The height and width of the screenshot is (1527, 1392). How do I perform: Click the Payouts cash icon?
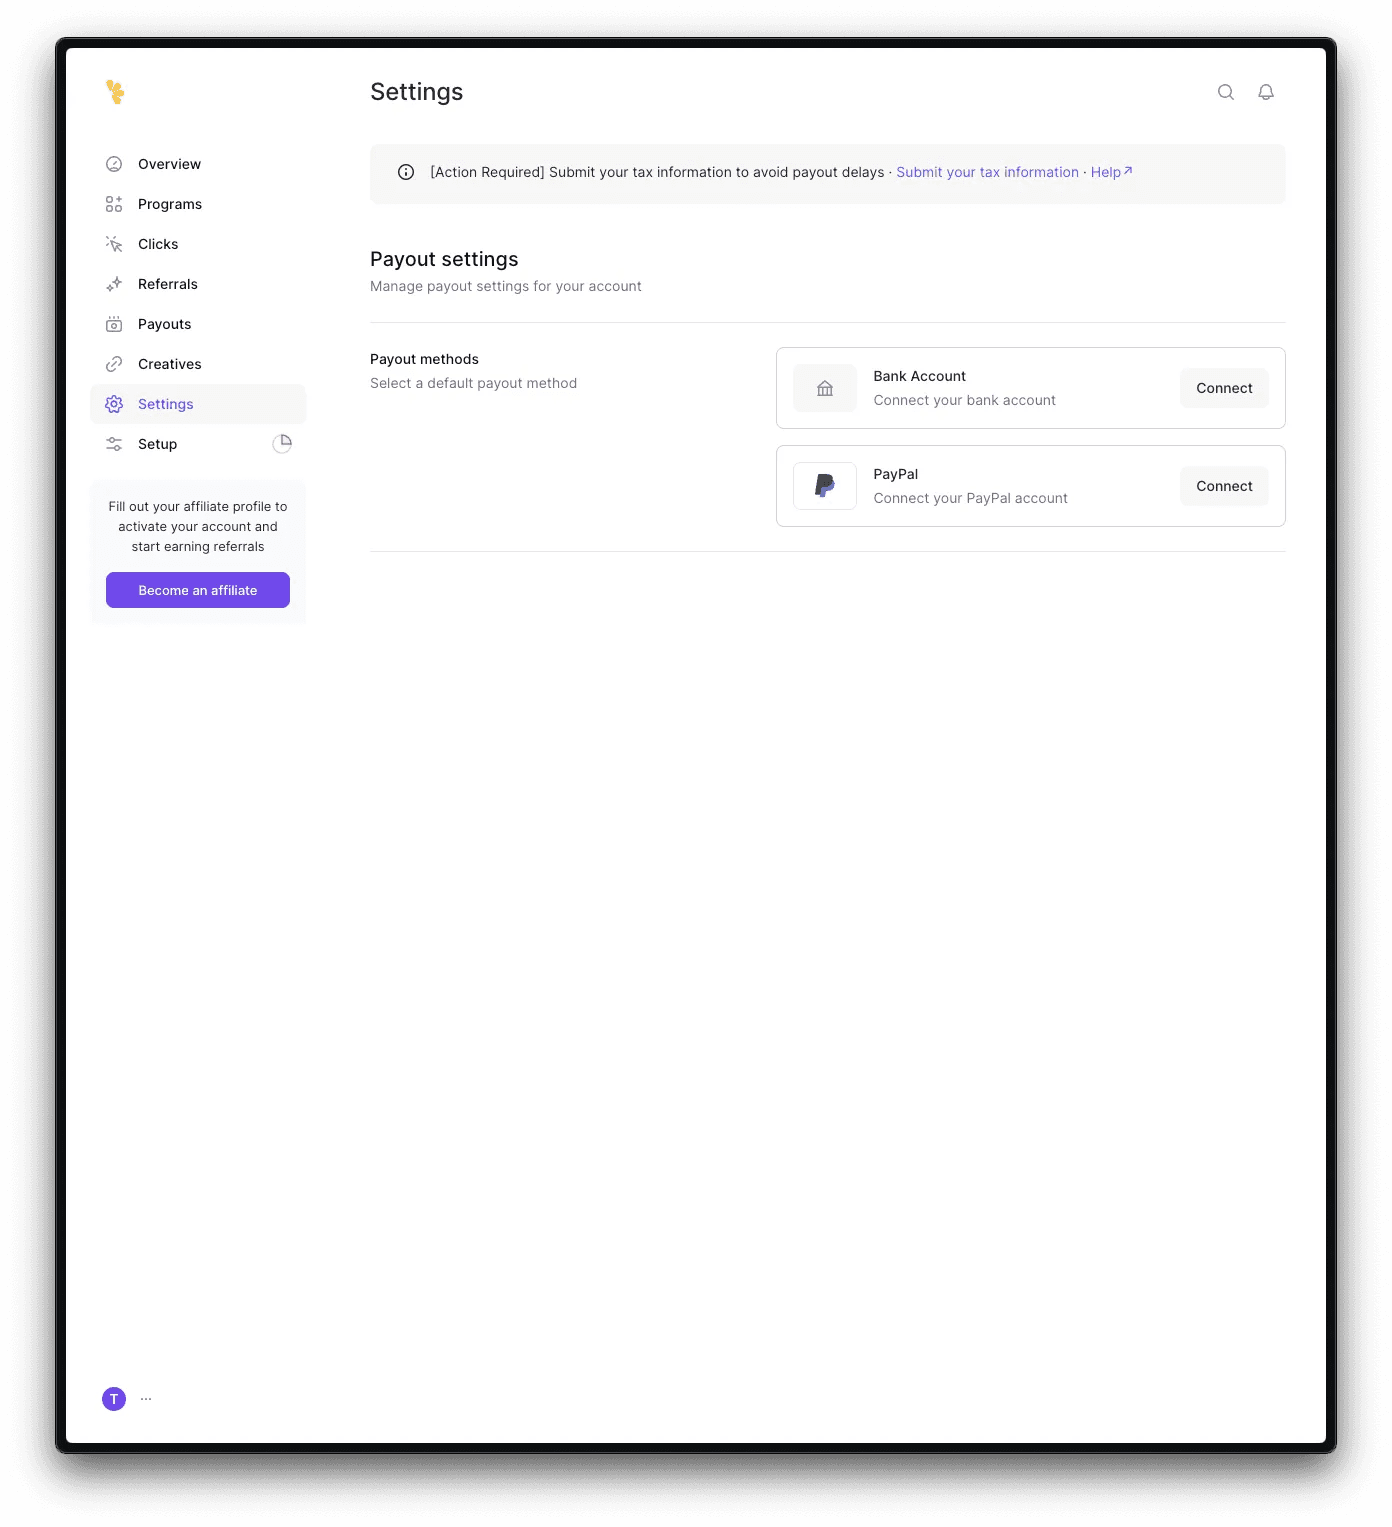point(114,324)
